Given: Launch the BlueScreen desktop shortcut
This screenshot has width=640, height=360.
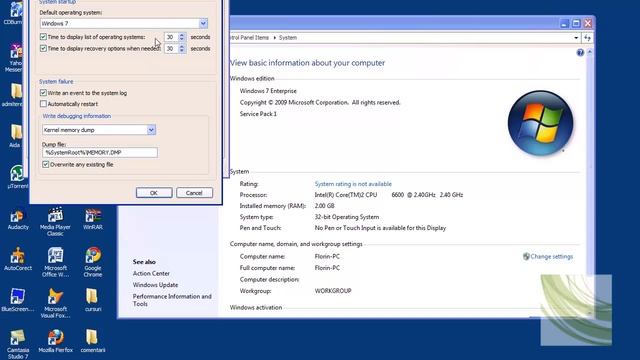Looking at the screenshot, I should 18,300.
